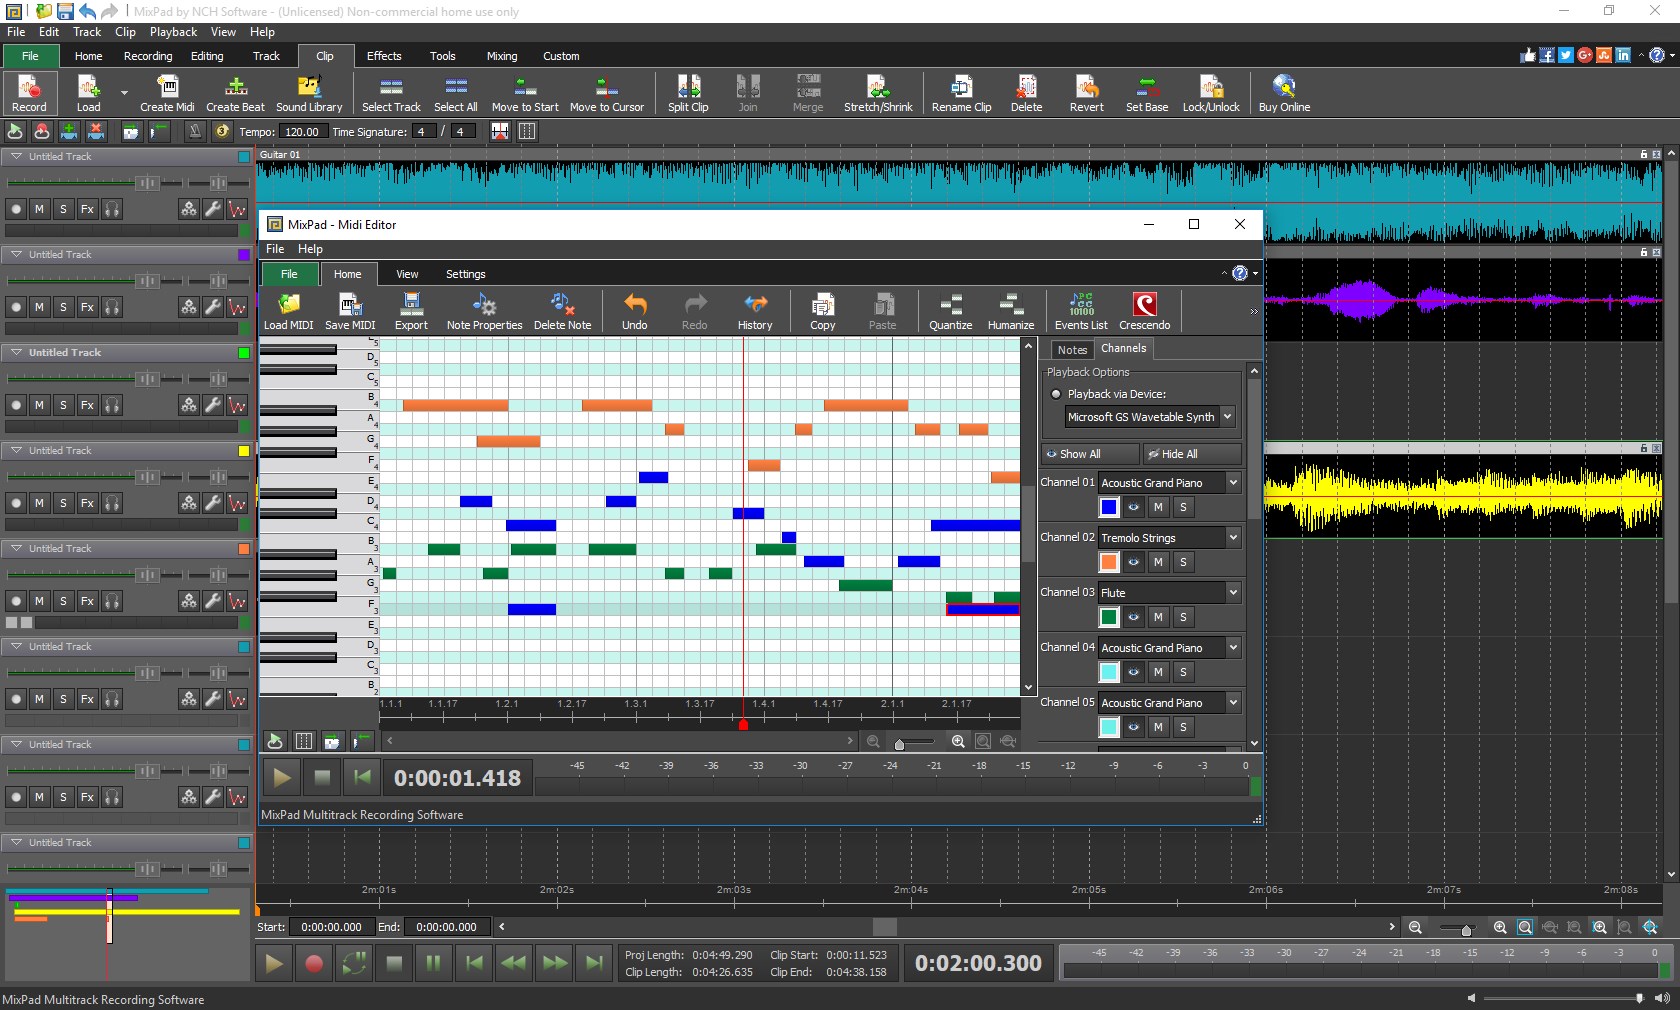Open the Crescendo tool
Screen dimensions: 1680x1010
(1145, 311)
